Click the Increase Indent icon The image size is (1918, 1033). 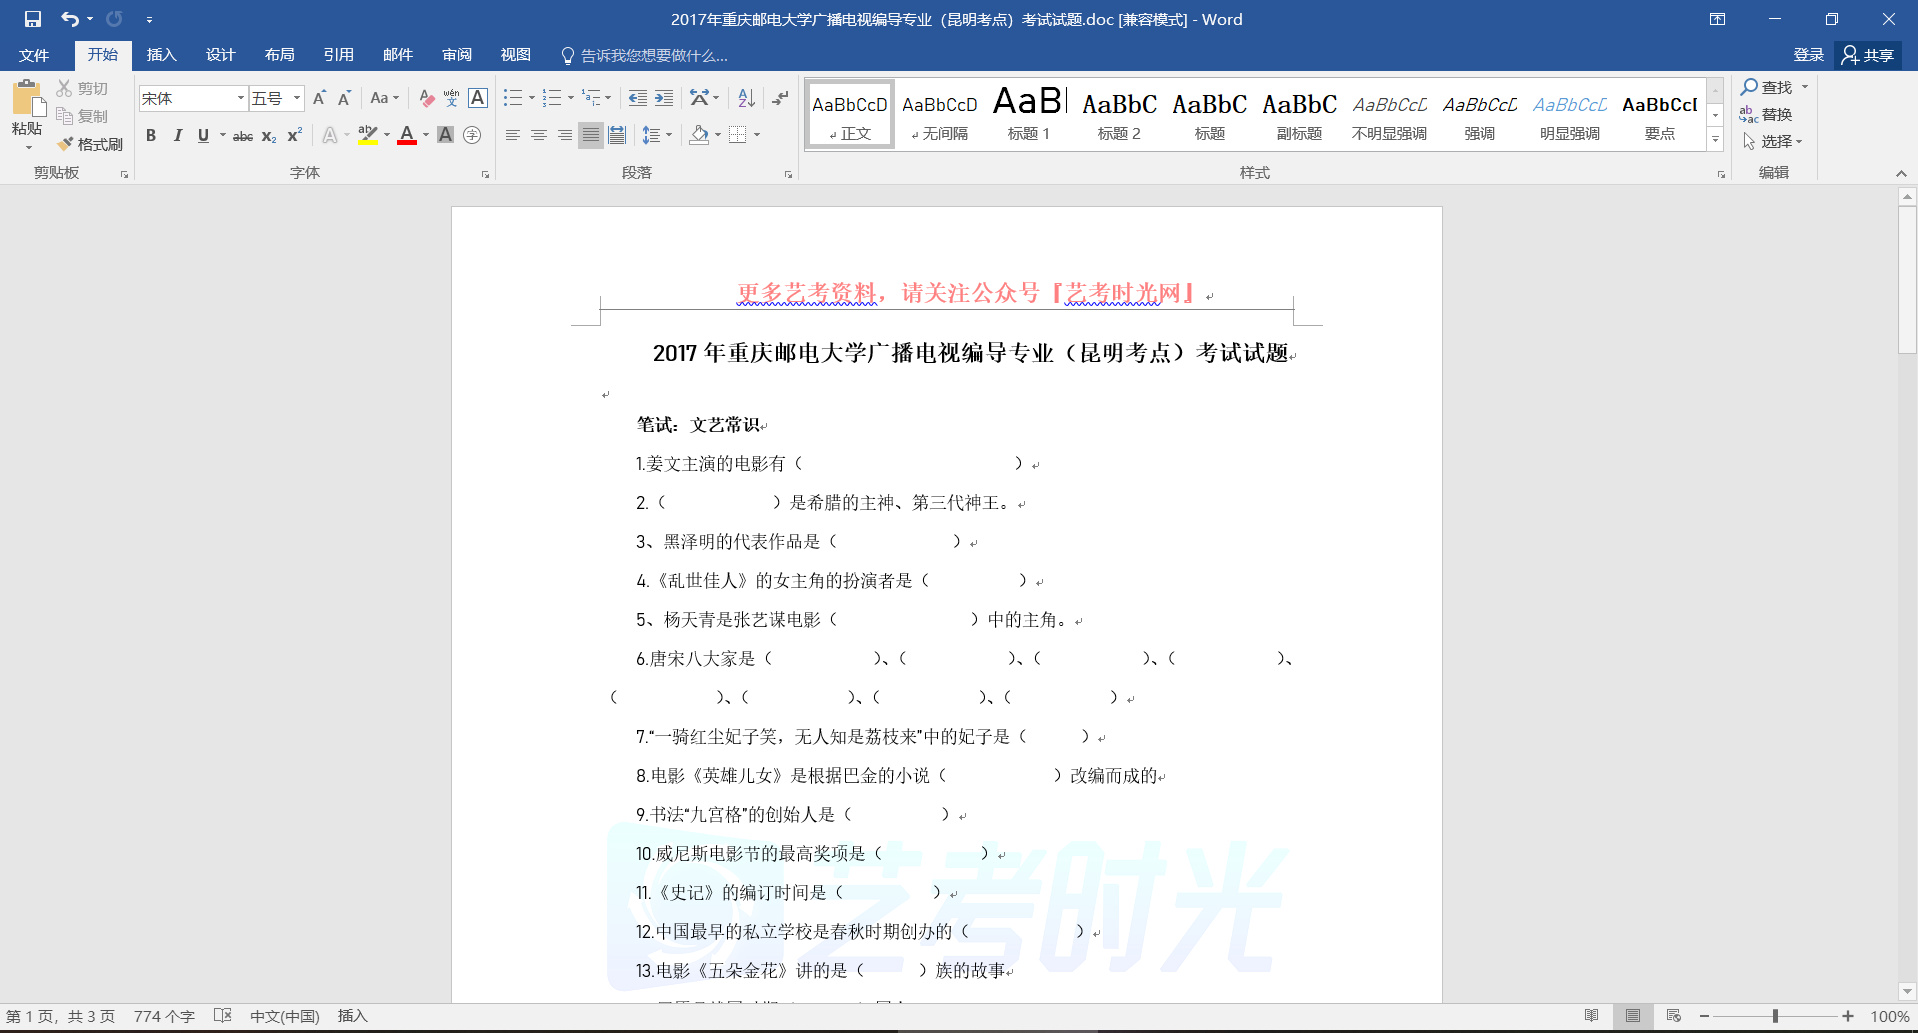(664, 98)
